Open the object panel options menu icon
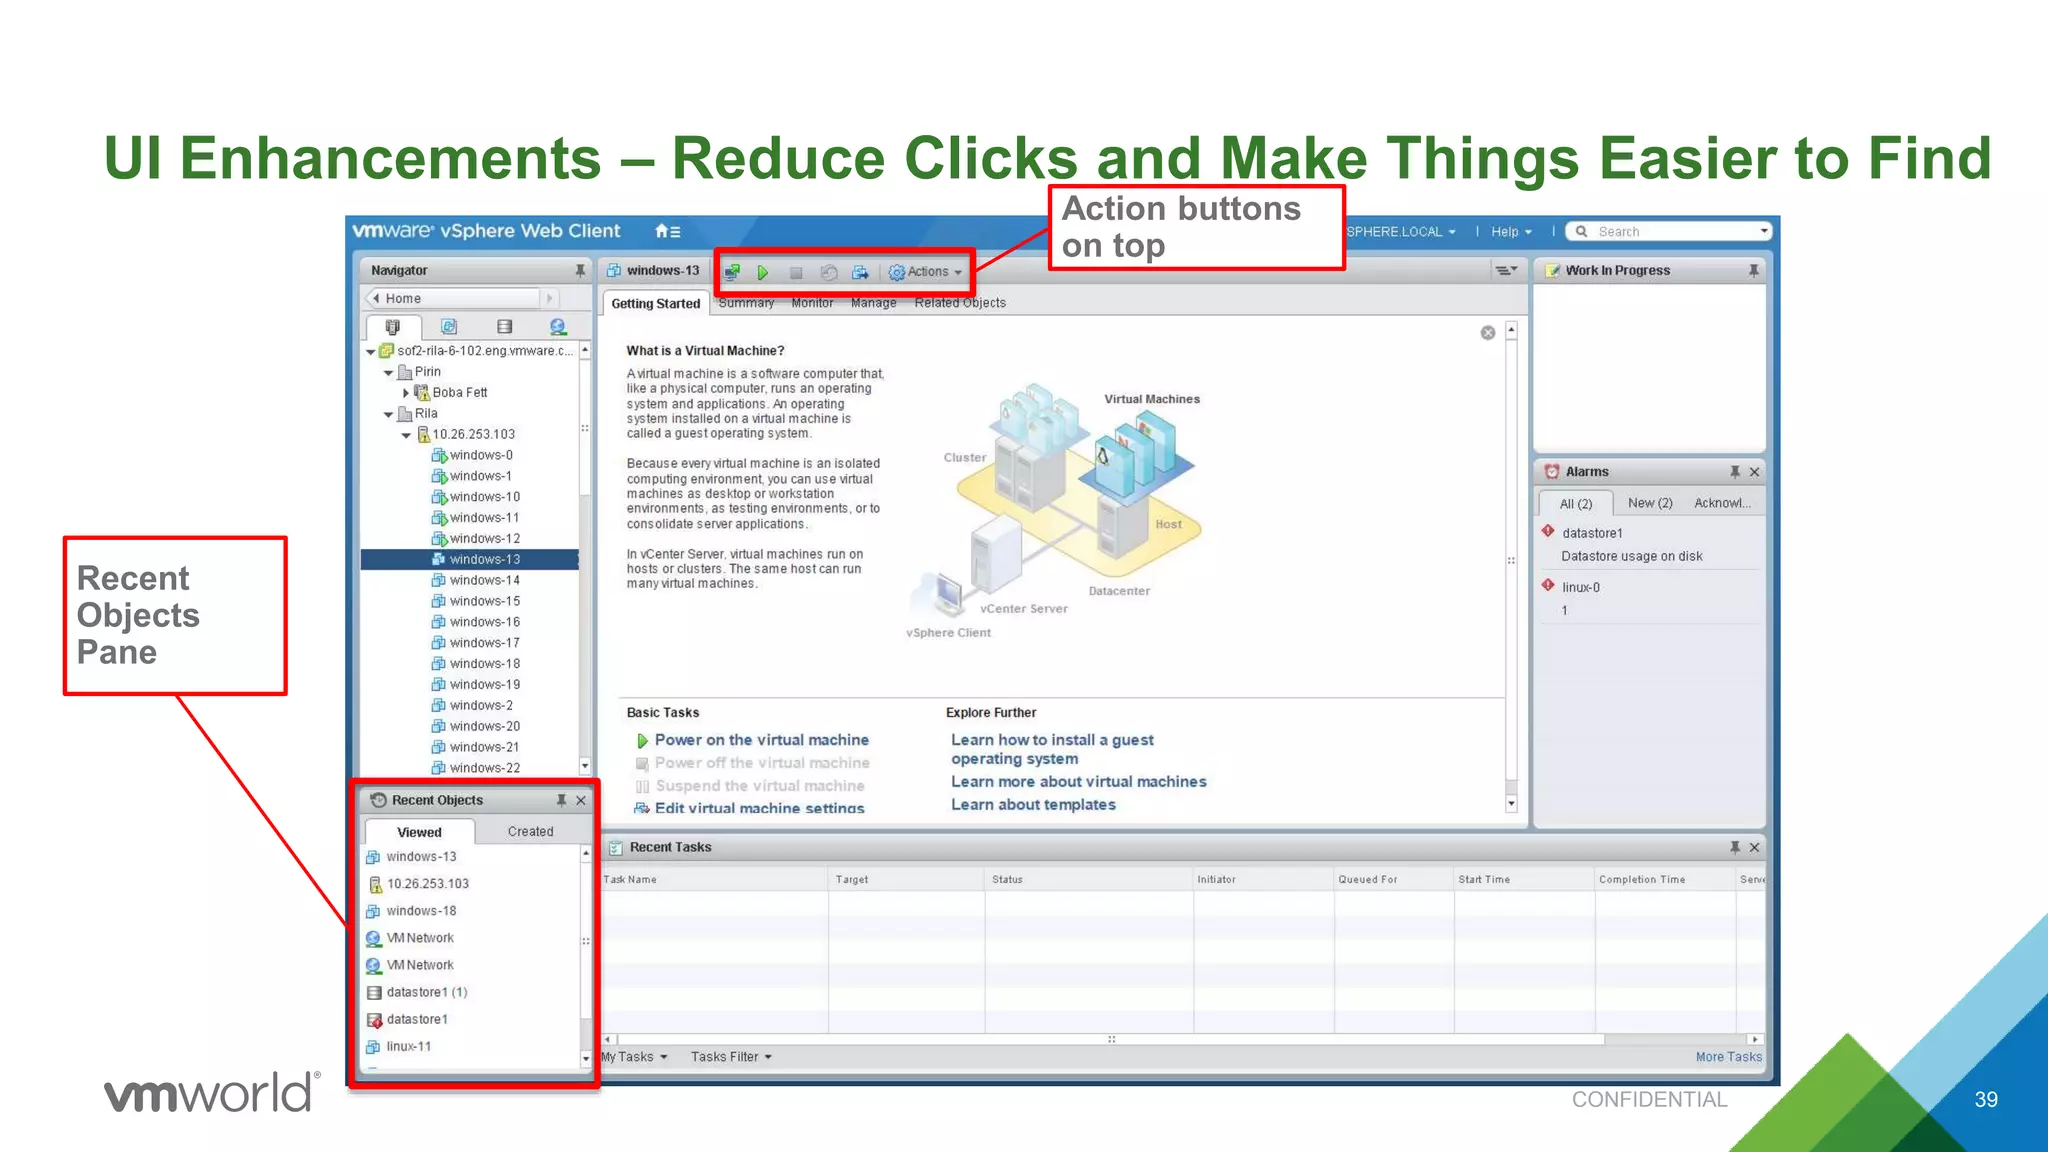This screenshot has height=1152, width=2048. [1506, 270]
